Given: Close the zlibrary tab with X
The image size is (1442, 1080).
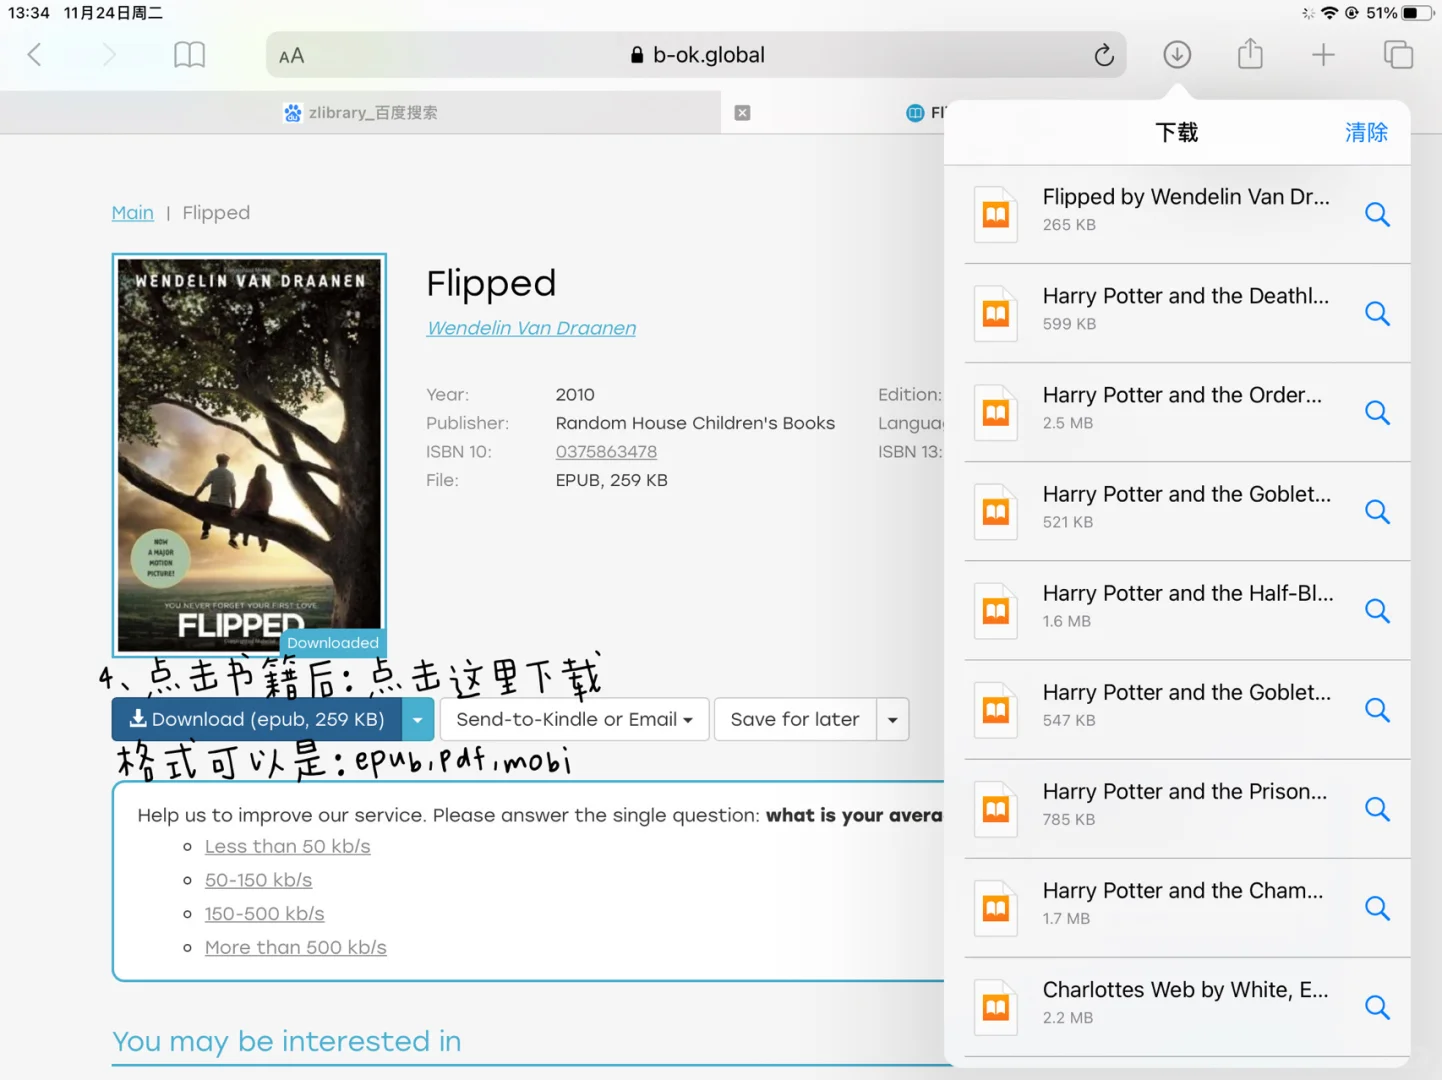Looking at the screenshot, I should 742,113.
